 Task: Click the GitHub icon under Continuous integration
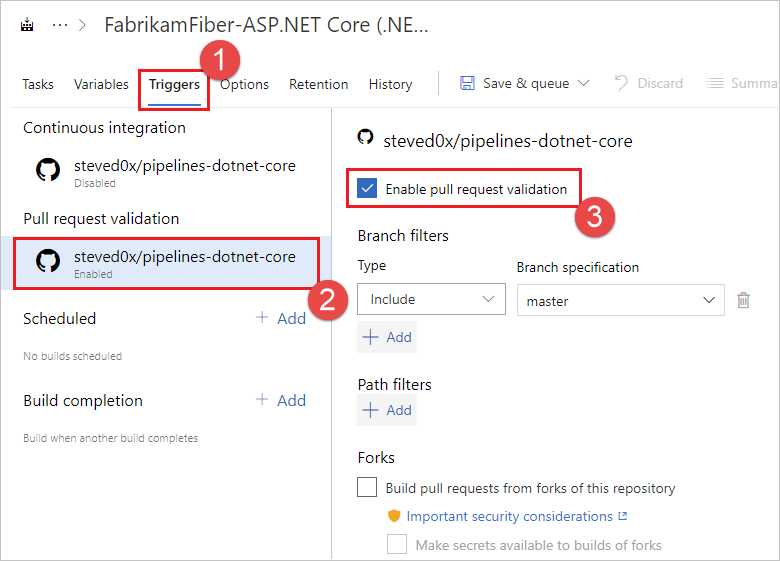click(x=47, y=171)
